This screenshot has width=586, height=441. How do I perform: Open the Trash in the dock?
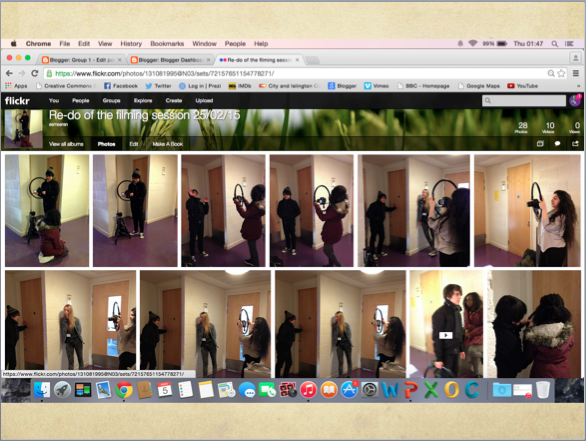pos(543,390)
